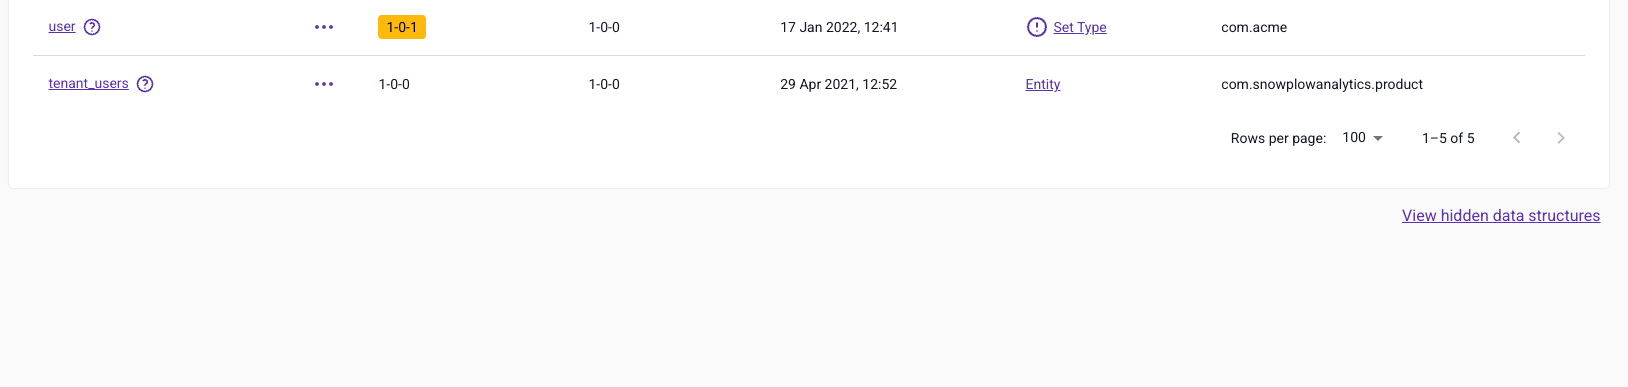The image size is (1628, 387).
Task: Click the 29 Apr 2021 date cell
Action: point(839,84)
